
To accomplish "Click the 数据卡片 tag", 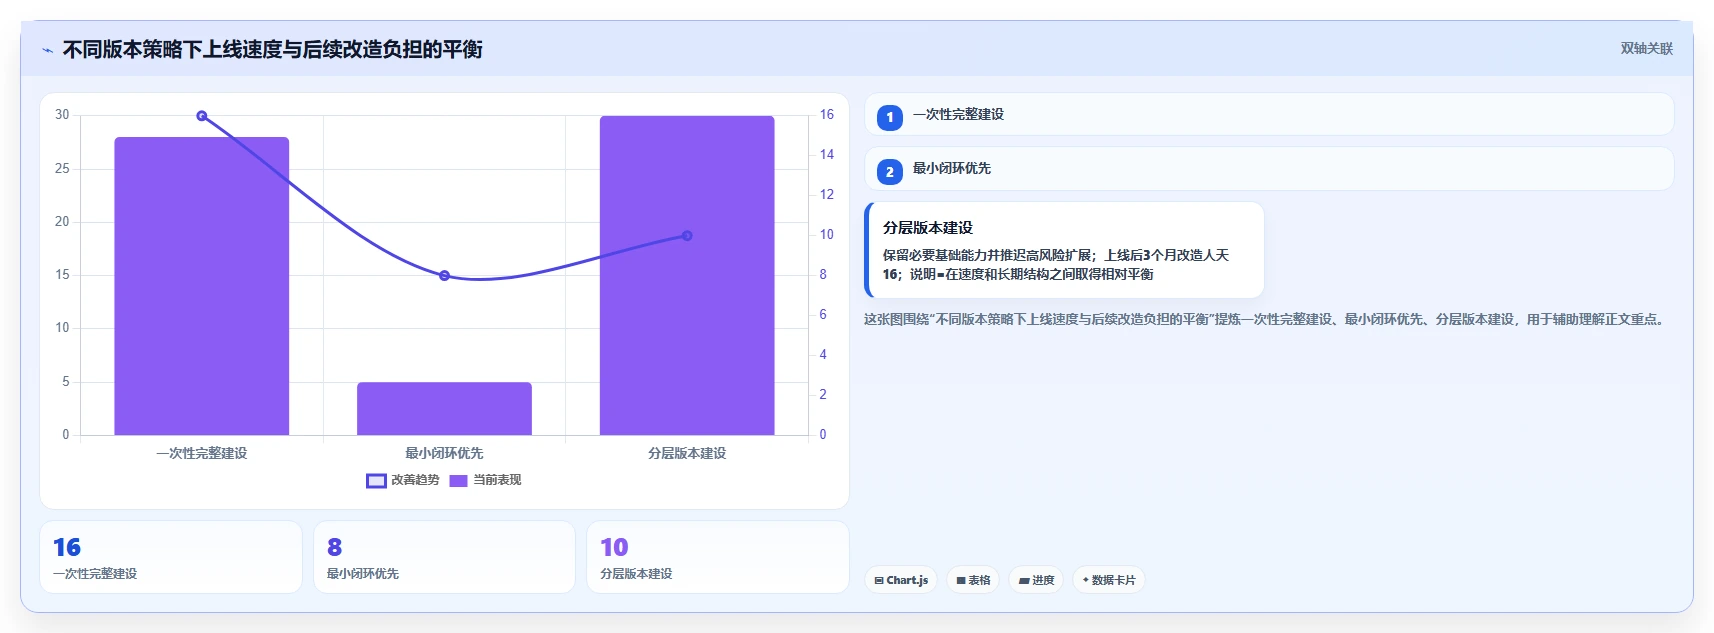I will pos(1109,580).
